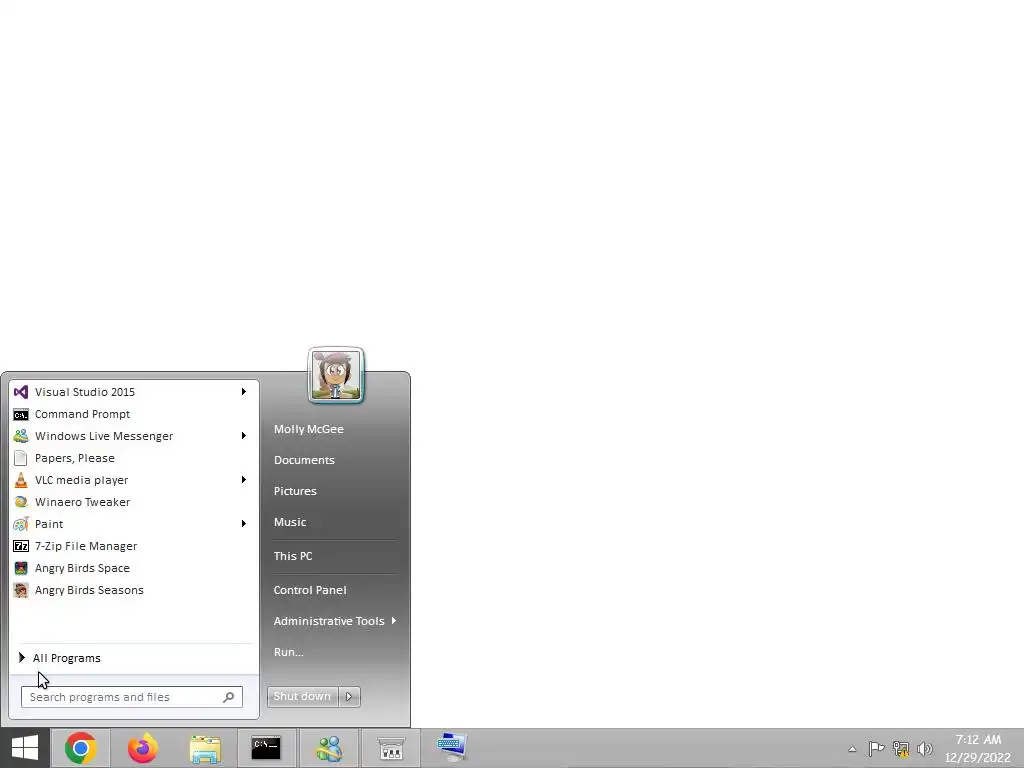Show hidden tray icons
This screenshot has width=1024, height=768.
click(852, 749)
